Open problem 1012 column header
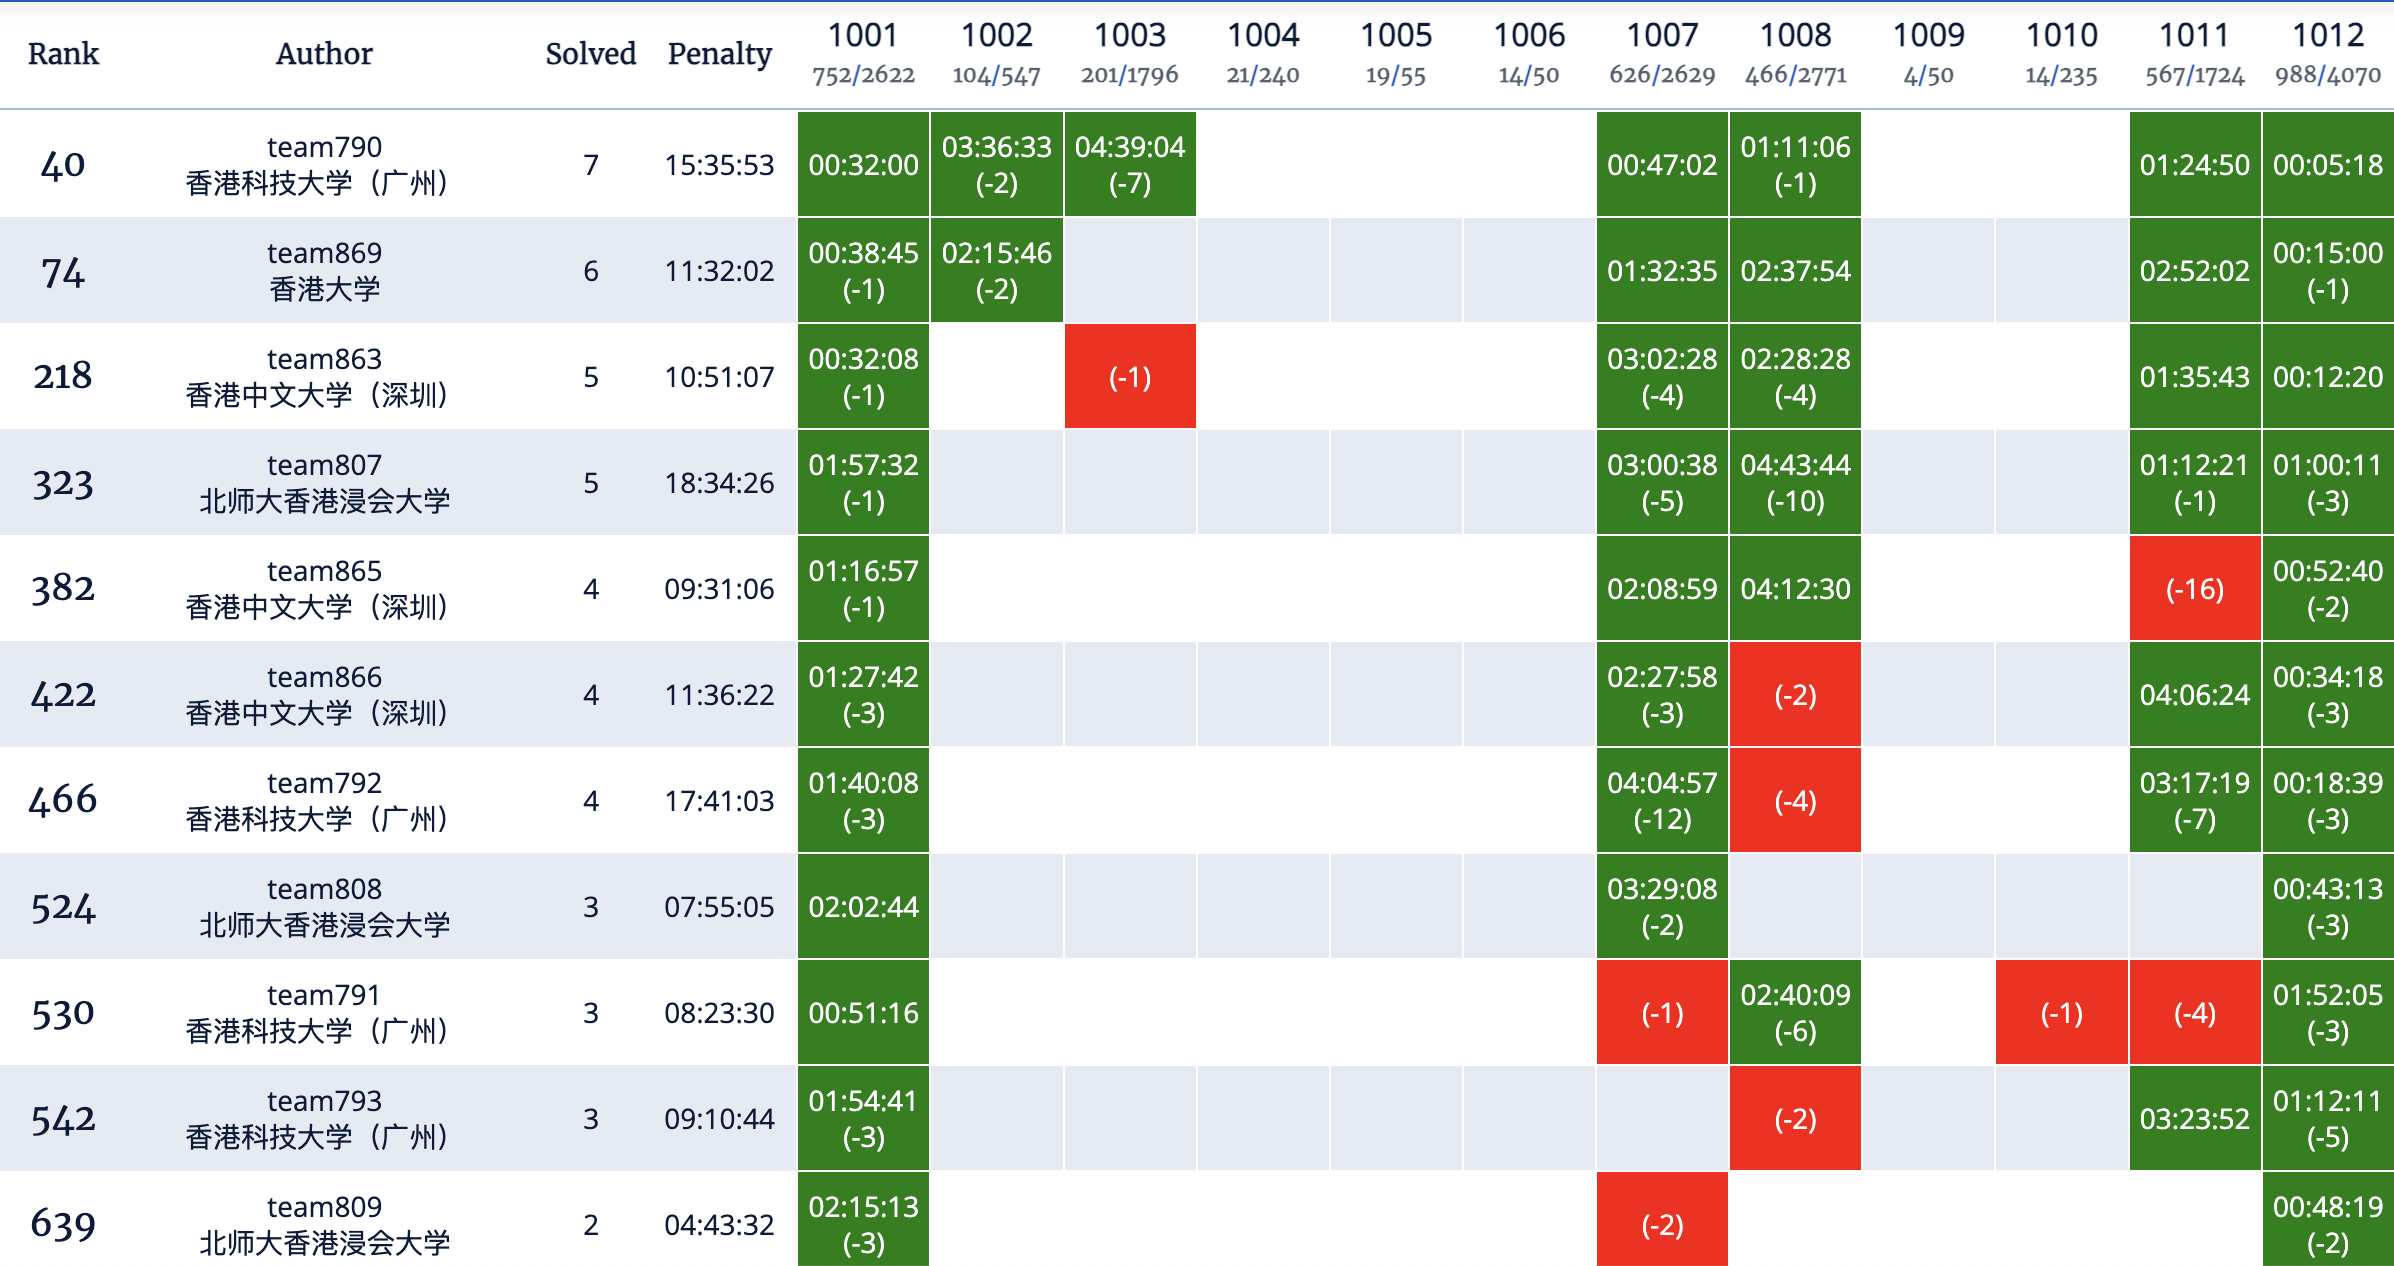Screen dimensions: 2394x1266 pyautogui.click(x=2328, y=54)
